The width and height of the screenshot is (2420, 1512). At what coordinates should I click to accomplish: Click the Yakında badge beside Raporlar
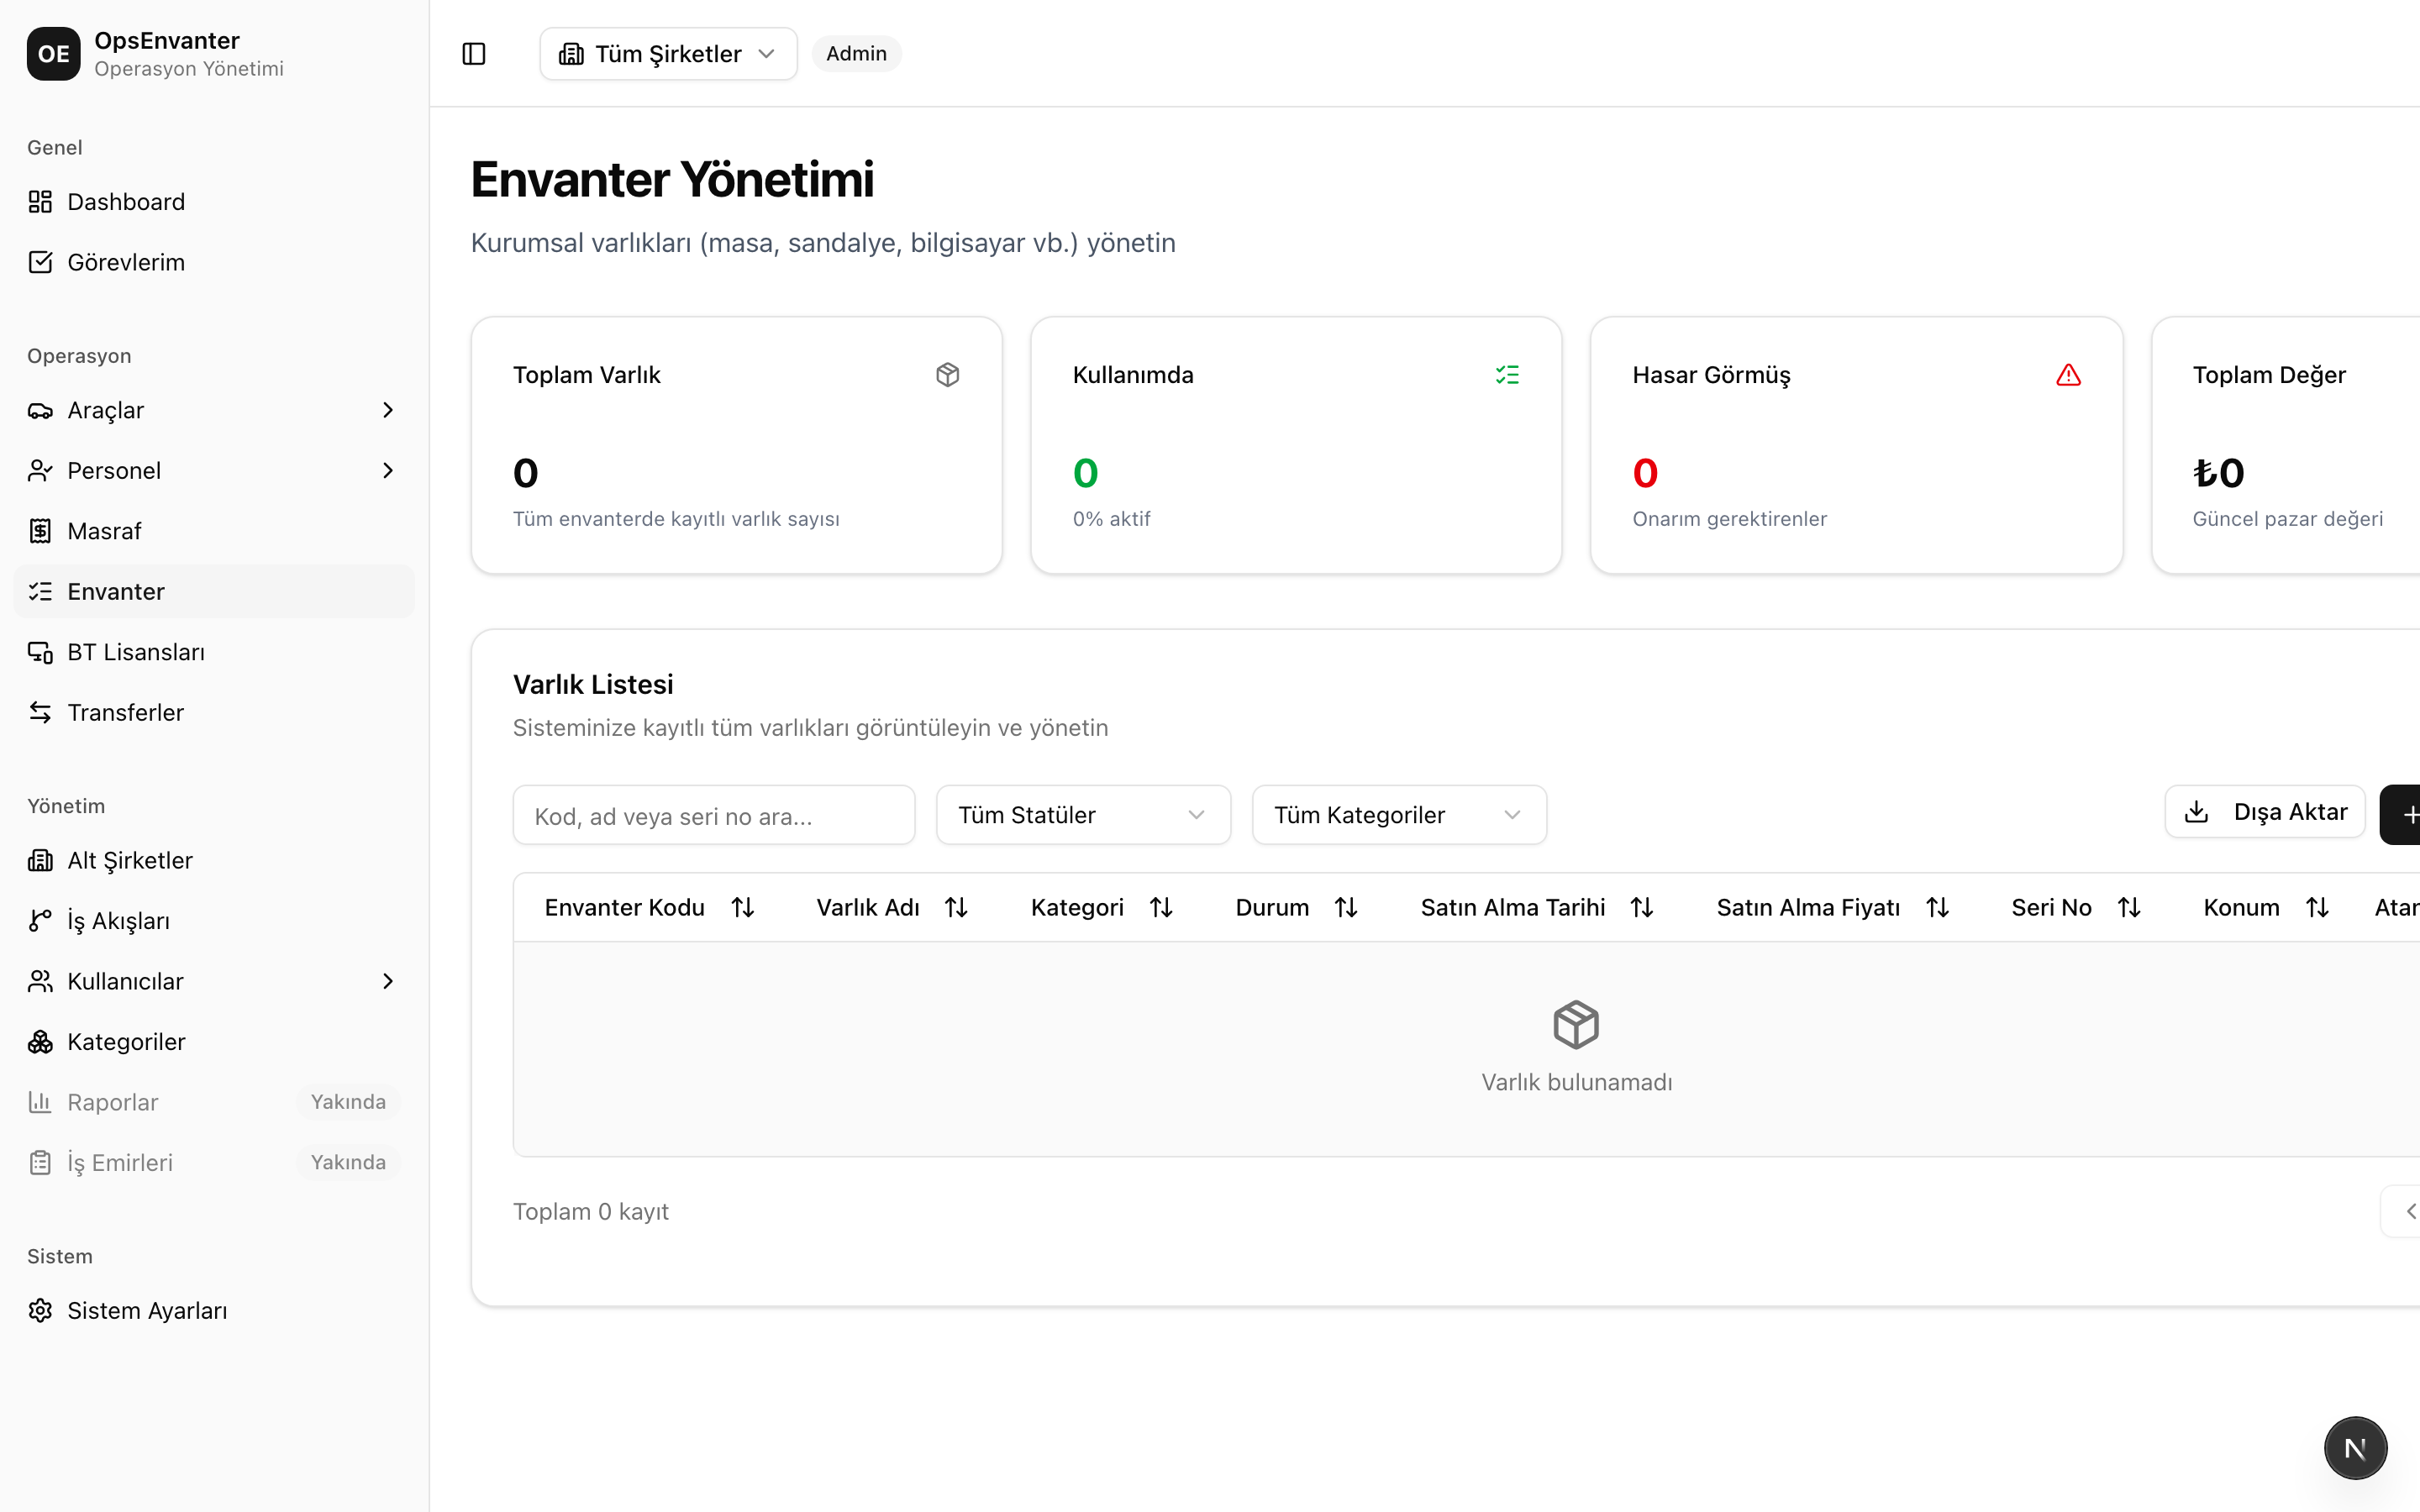[x=348, y=1102]
